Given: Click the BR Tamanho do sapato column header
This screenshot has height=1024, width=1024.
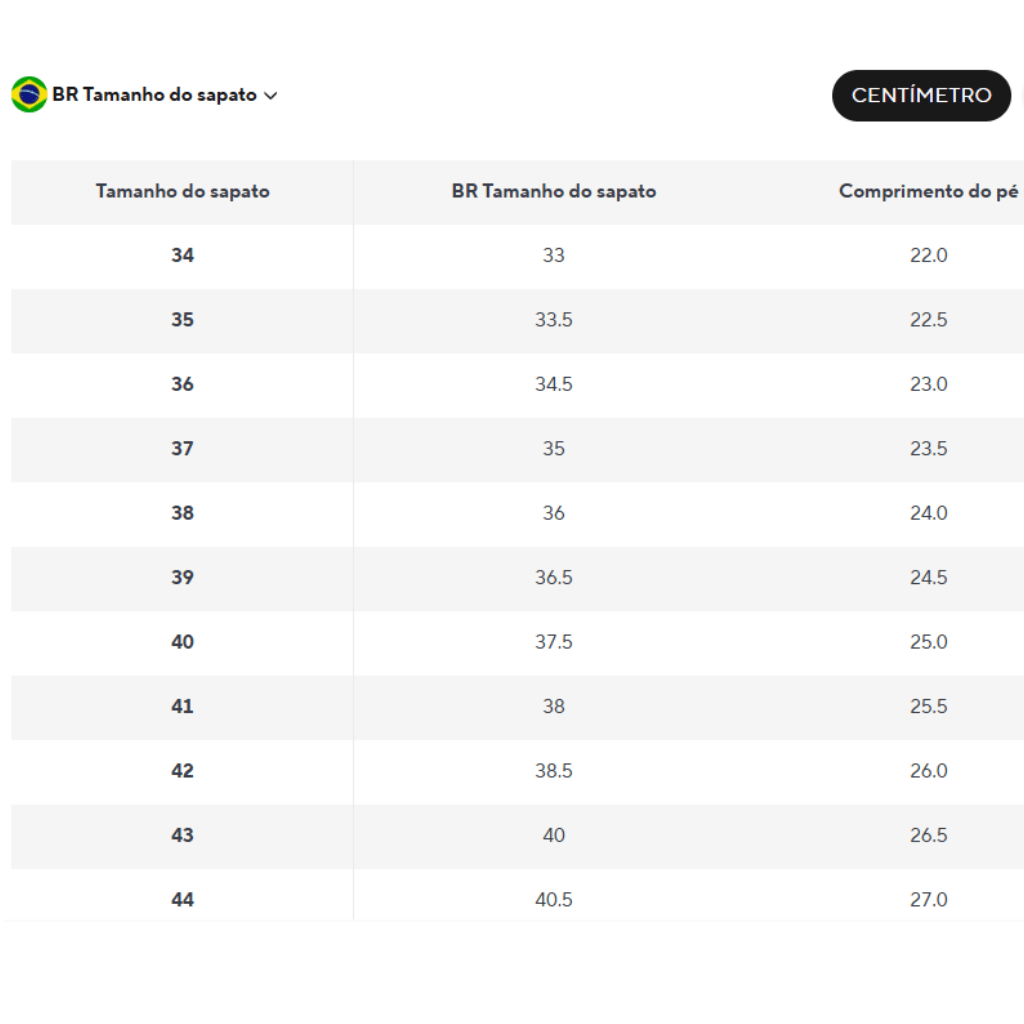Looking at the screenshot, I should click(553, 191).
